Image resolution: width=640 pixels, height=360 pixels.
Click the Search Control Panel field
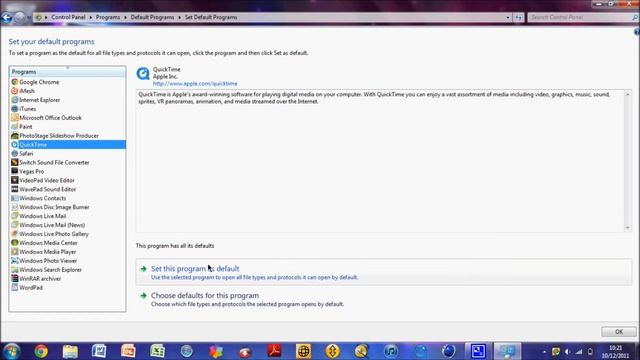pos(579,18)
